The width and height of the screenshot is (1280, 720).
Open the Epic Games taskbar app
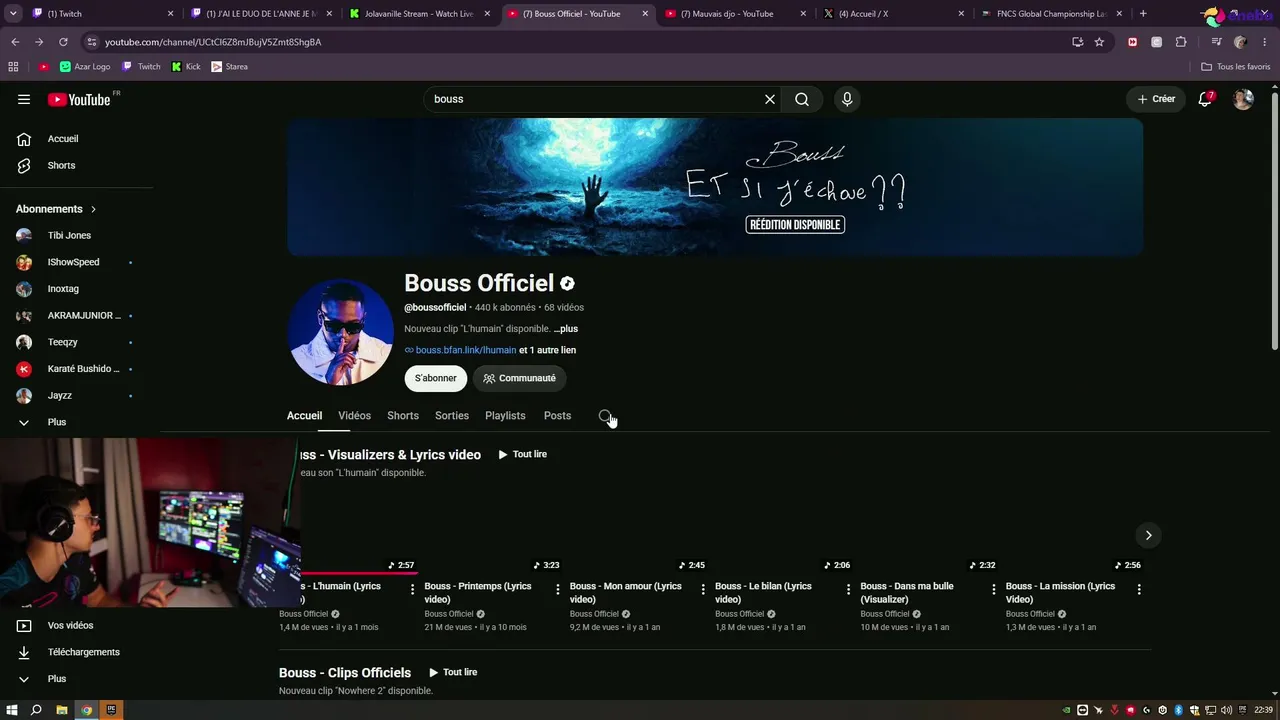pyautogui.click(x=111, y=710)
